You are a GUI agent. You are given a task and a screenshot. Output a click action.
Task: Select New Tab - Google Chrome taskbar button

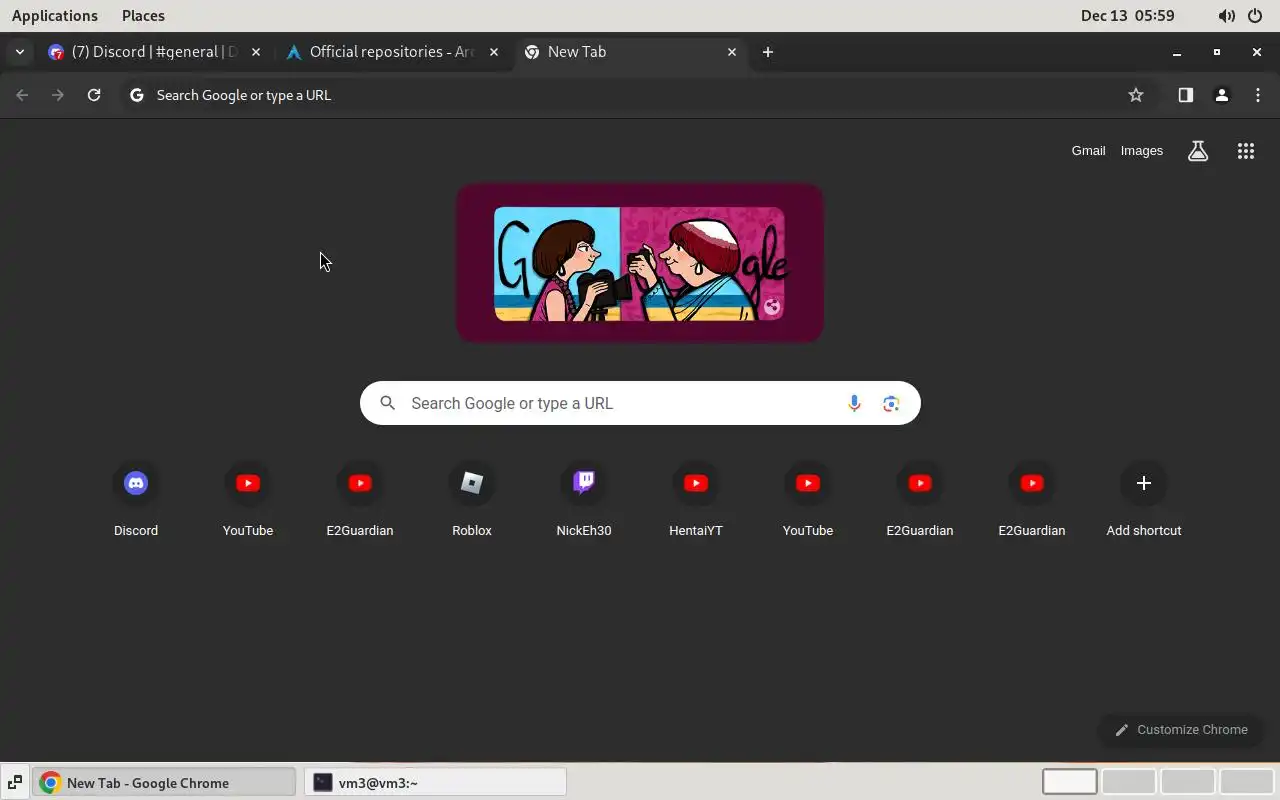coord(165,782)
